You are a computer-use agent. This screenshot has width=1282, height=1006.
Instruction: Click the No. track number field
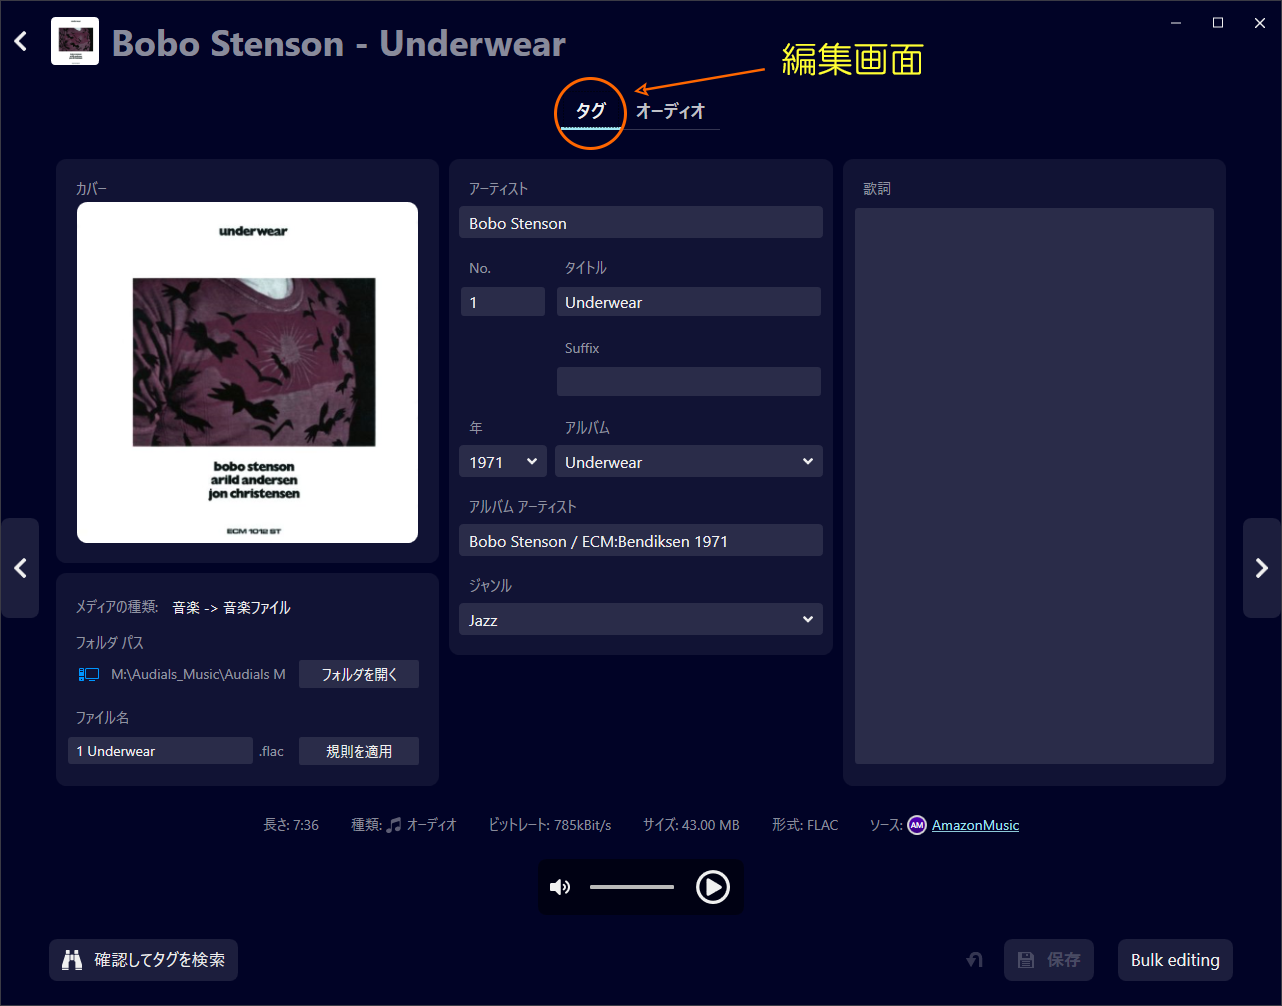click(x=503, y=302)
